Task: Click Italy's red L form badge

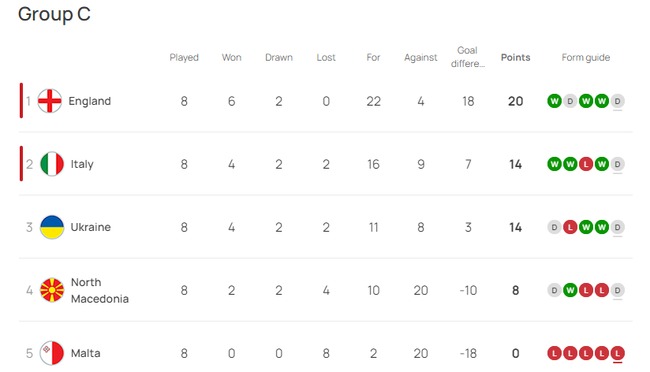Action: [586, 164]
